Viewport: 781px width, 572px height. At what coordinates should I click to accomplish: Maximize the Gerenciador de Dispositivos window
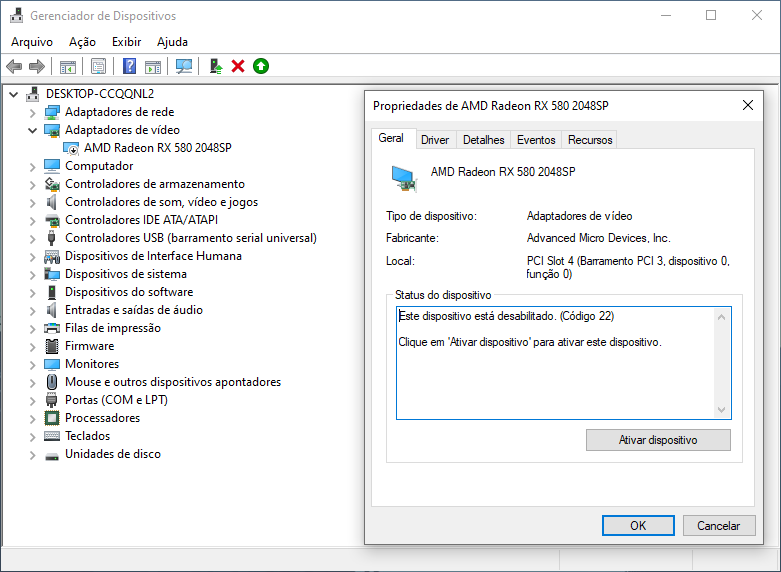tap(711, 15)
